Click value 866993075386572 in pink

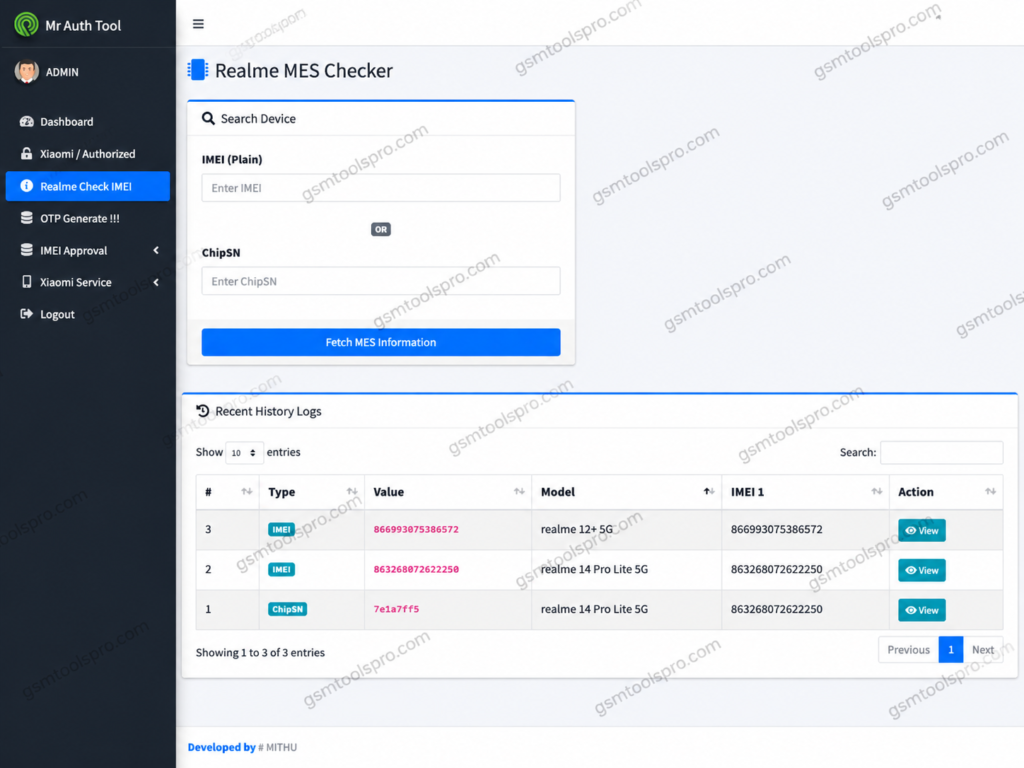point(416,530)
